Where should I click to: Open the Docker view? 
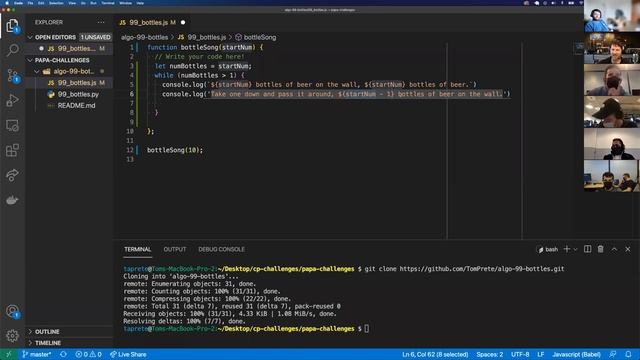(12, 200)
